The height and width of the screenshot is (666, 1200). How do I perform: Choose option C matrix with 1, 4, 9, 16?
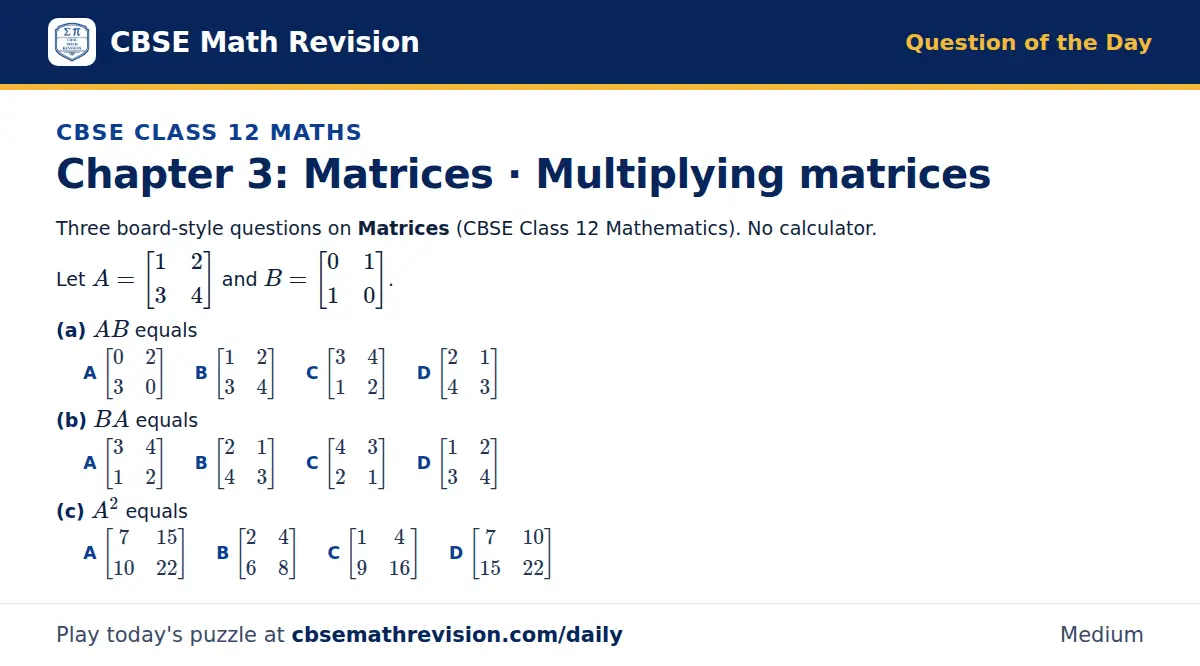pos(373,553)
